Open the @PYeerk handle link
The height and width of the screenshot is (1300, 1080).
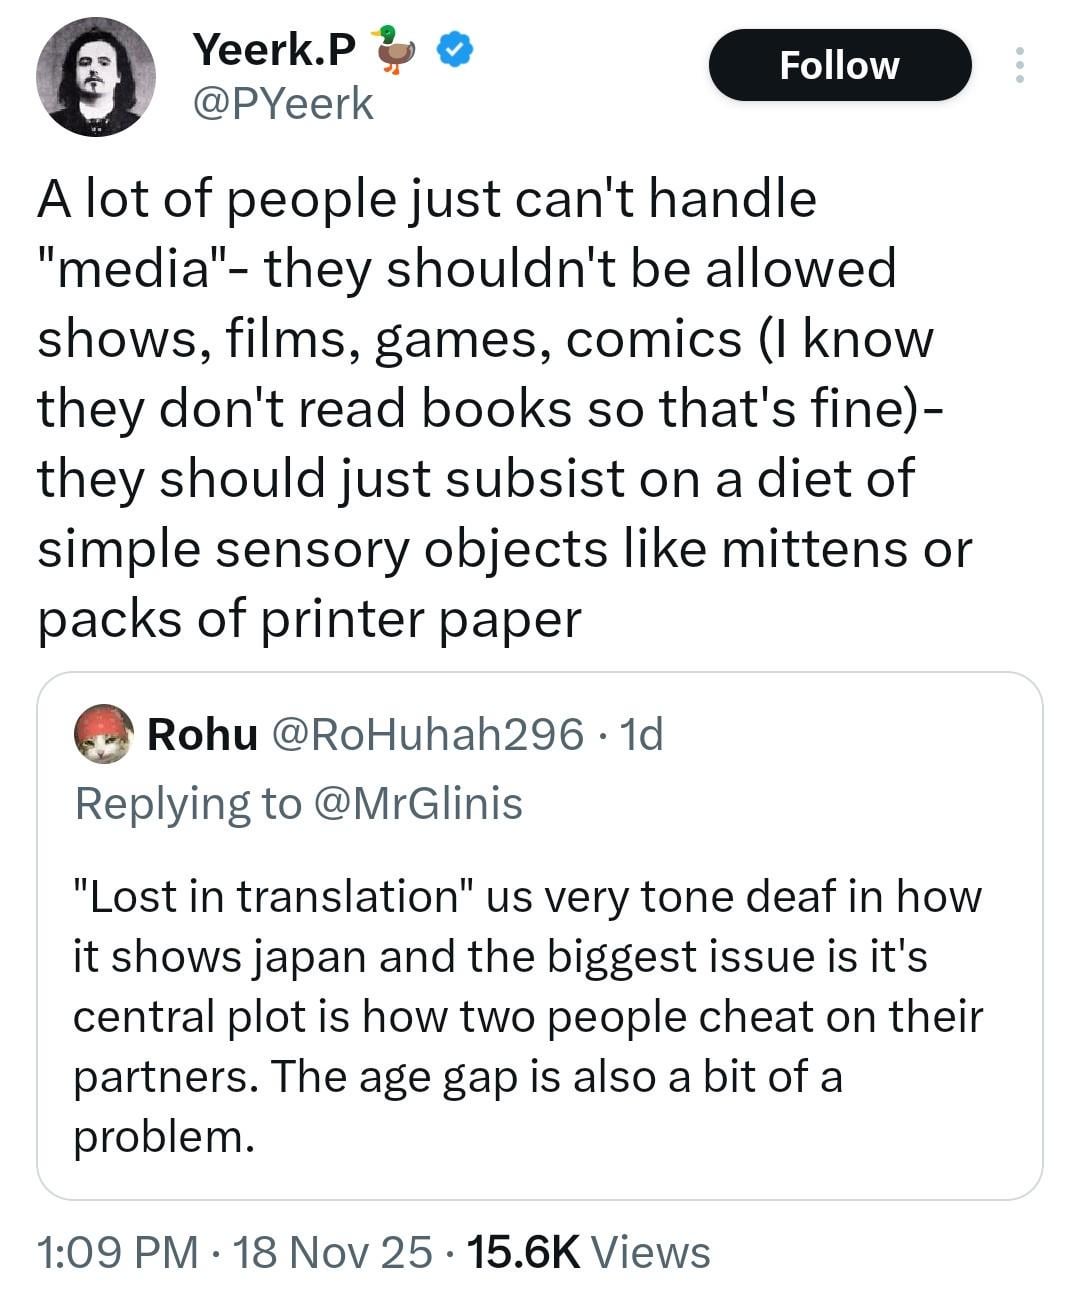pyautogui.click(x=282, y=104)
